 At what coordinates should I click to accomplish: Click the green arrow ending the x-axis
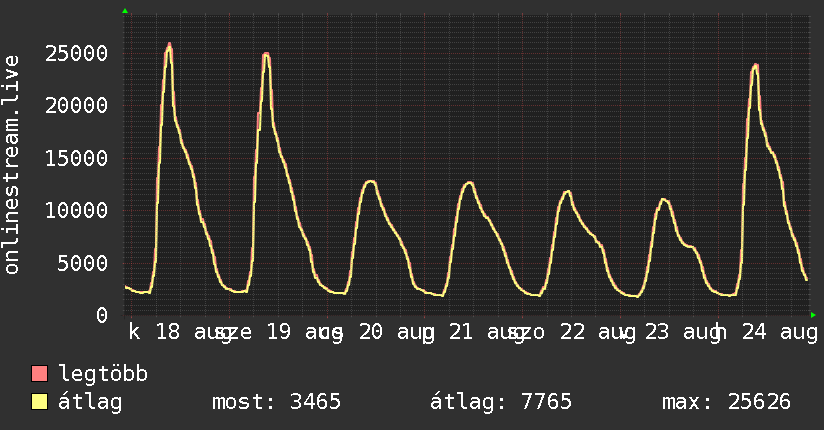tap(813, 315)
